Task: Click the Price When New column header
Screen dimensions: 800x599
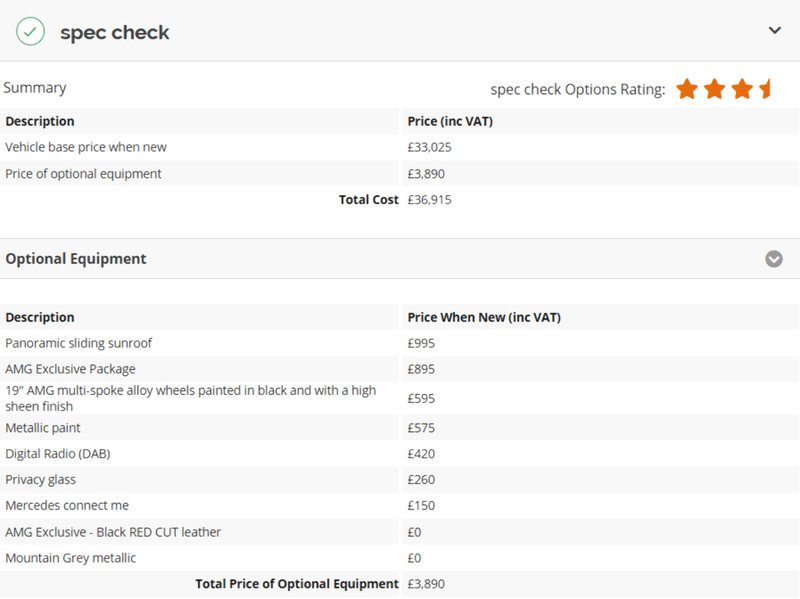Action: tap(484, 317)
